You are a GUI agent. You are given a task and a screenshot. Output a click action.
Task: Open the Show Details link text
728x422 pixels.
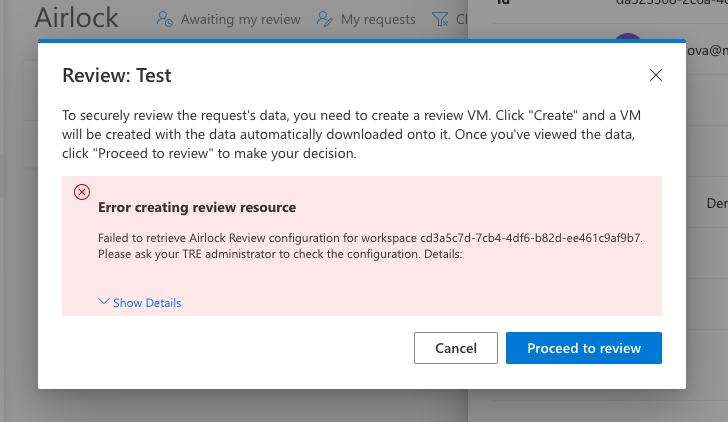click(147, 303)
